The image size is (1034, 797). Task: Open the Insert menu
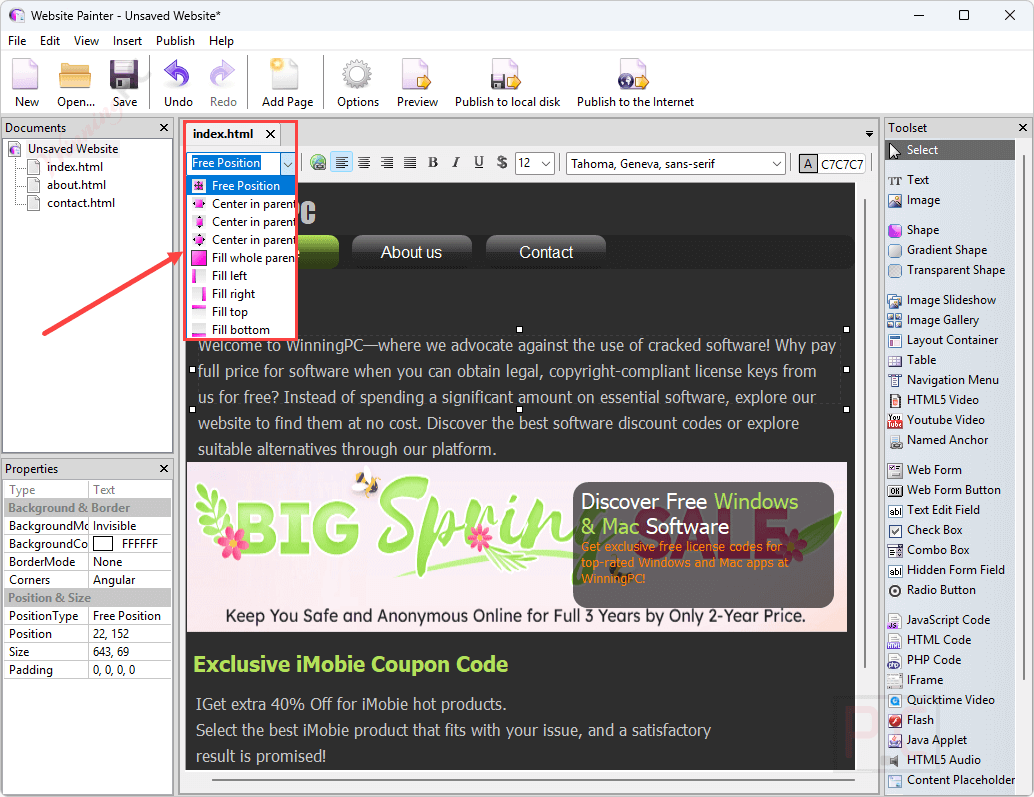pyautogui.click(x=127, y=41)
